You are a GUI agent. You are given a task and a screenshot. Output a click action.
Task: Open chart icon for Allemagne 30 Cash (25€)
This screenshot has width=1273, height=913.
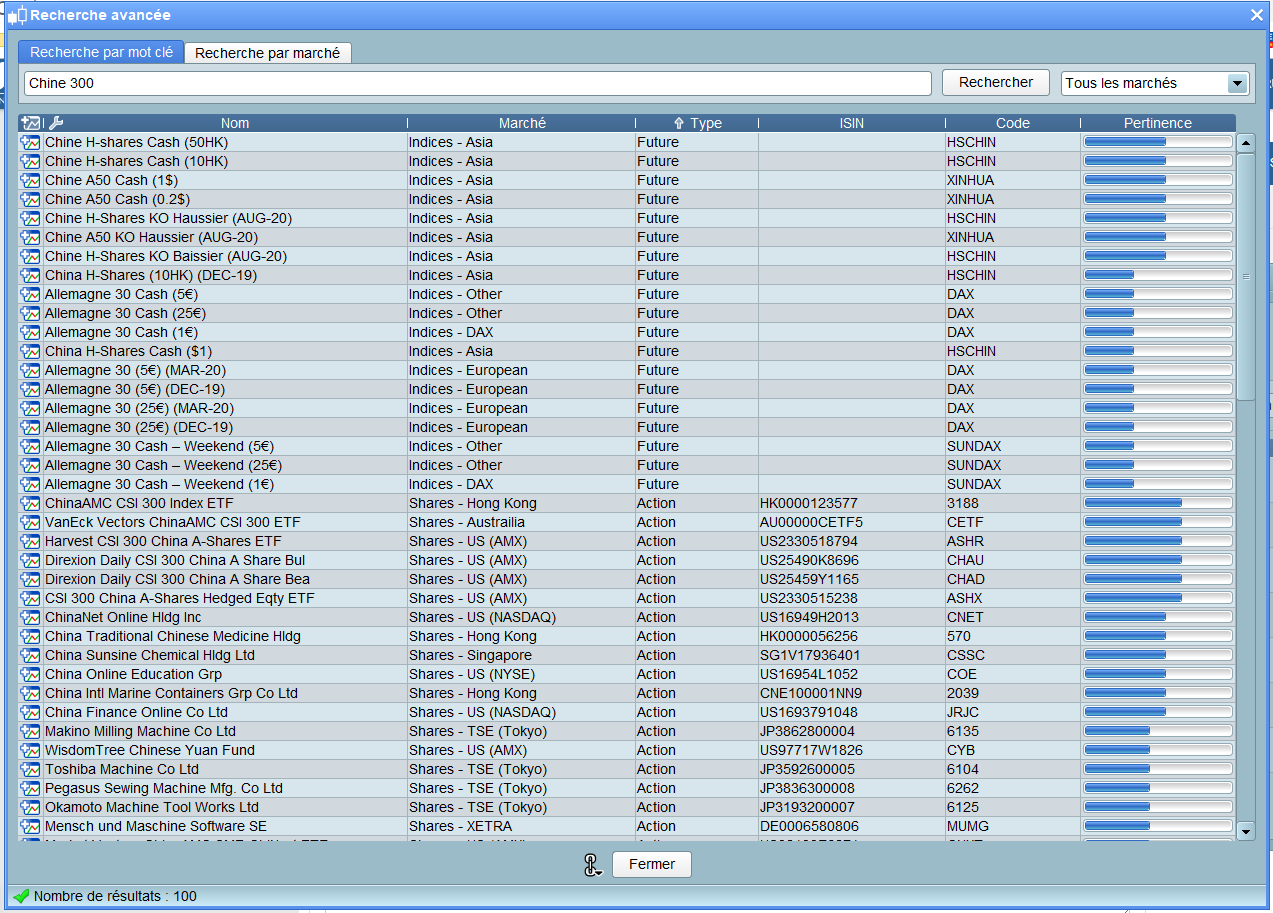pos(30,313)
